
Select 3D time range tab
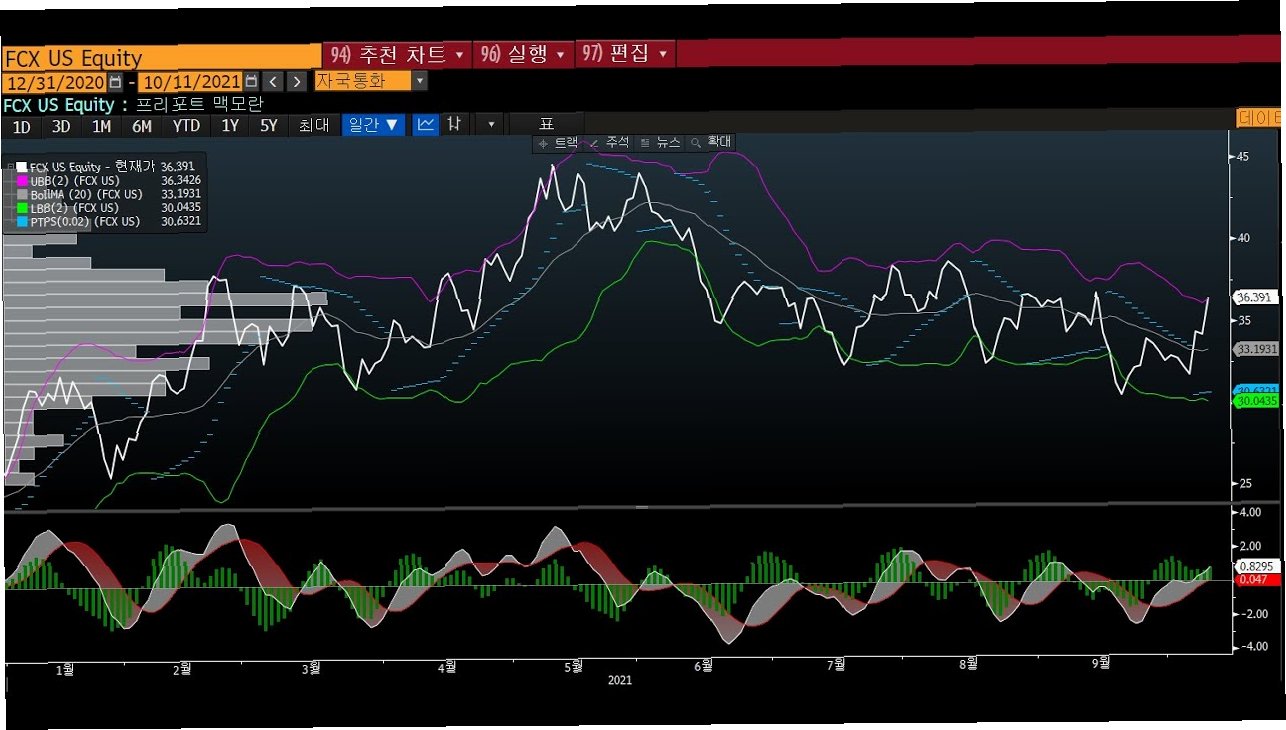point(61,126)
